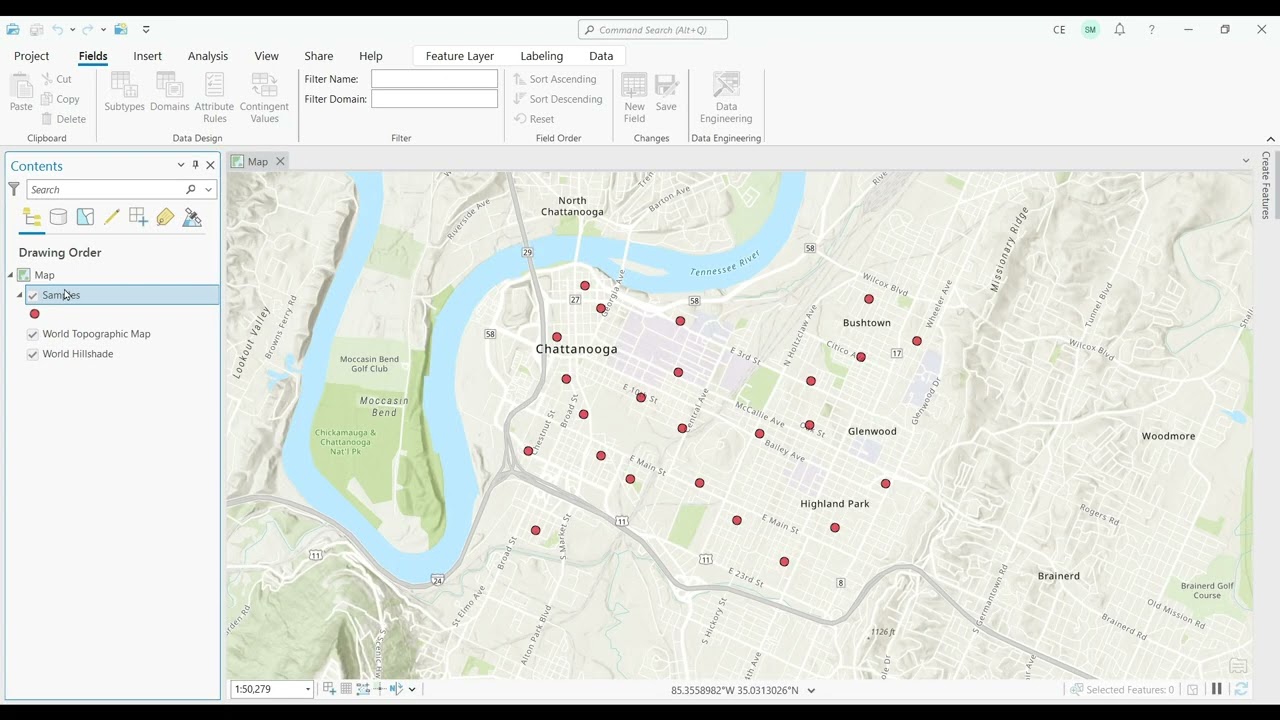Open the Data contextual tab
The height and width of the screenshot is (720, 1280).
pos(601,56)
